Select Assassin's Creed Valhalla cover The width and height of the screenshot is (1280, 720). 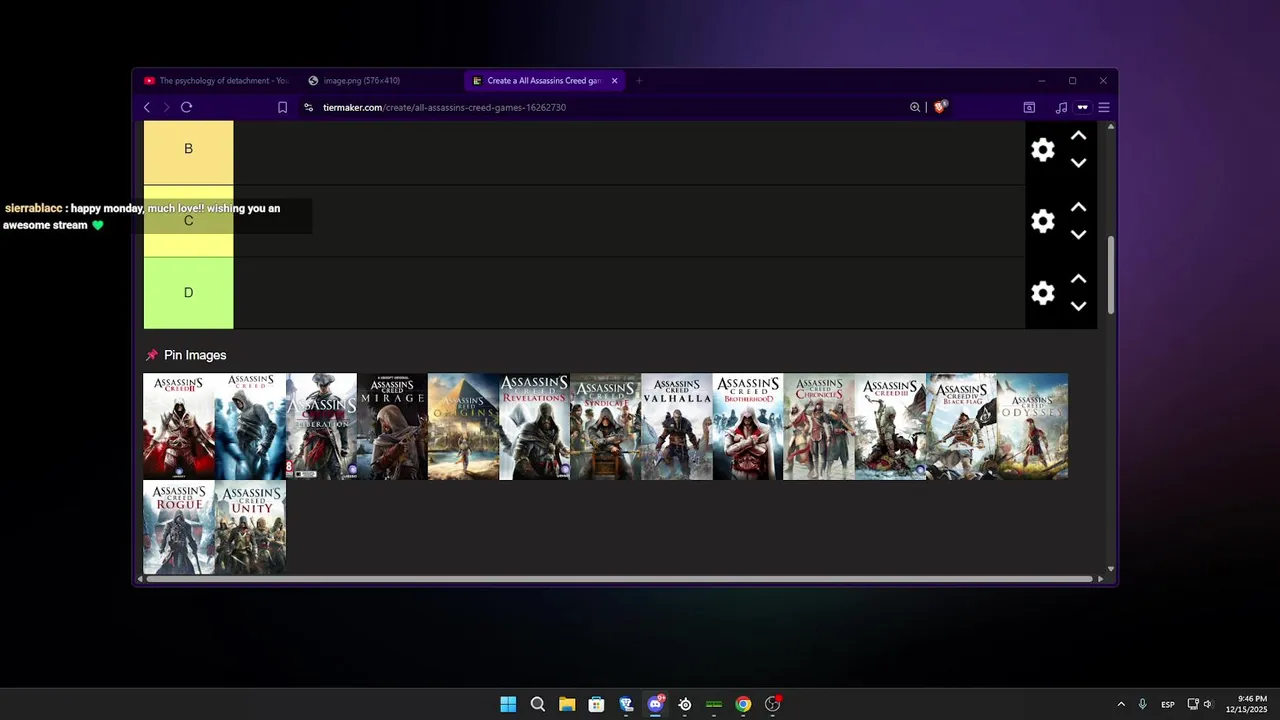(677, 426)
